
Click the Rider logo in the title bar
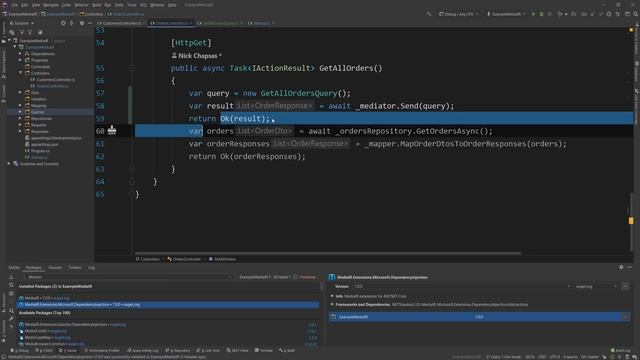pyautogui.click(x=5, y=4)
